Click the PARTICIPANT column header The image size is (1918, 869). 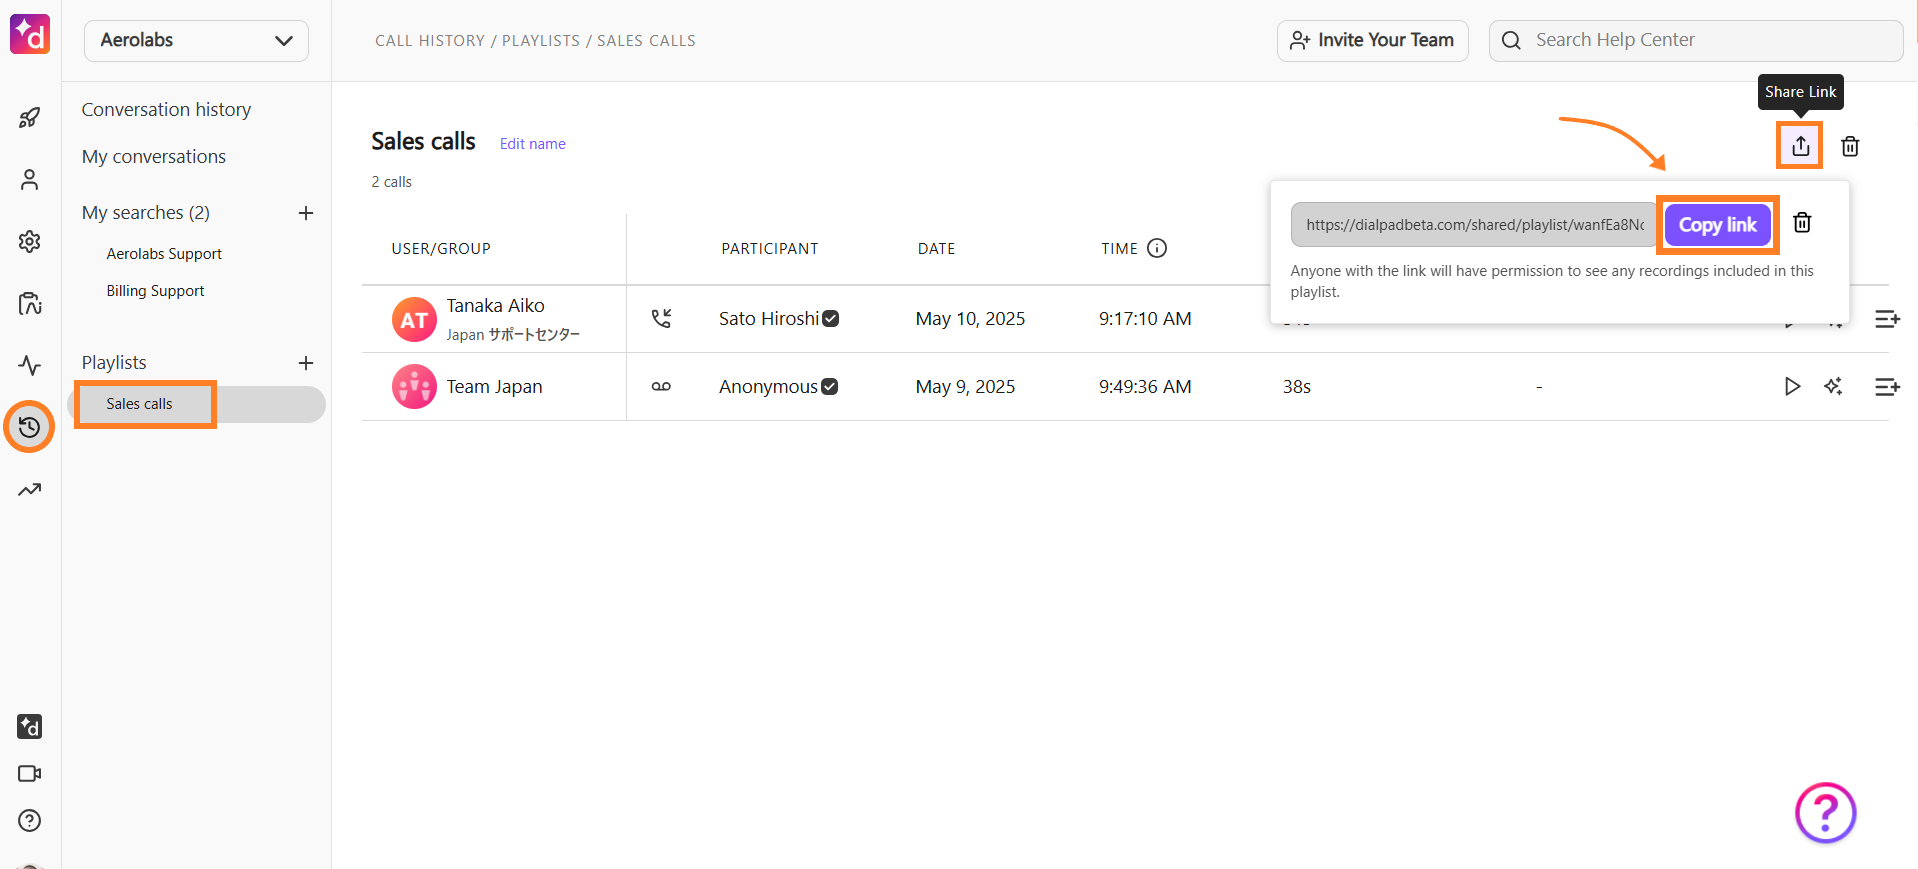[770, 249]
